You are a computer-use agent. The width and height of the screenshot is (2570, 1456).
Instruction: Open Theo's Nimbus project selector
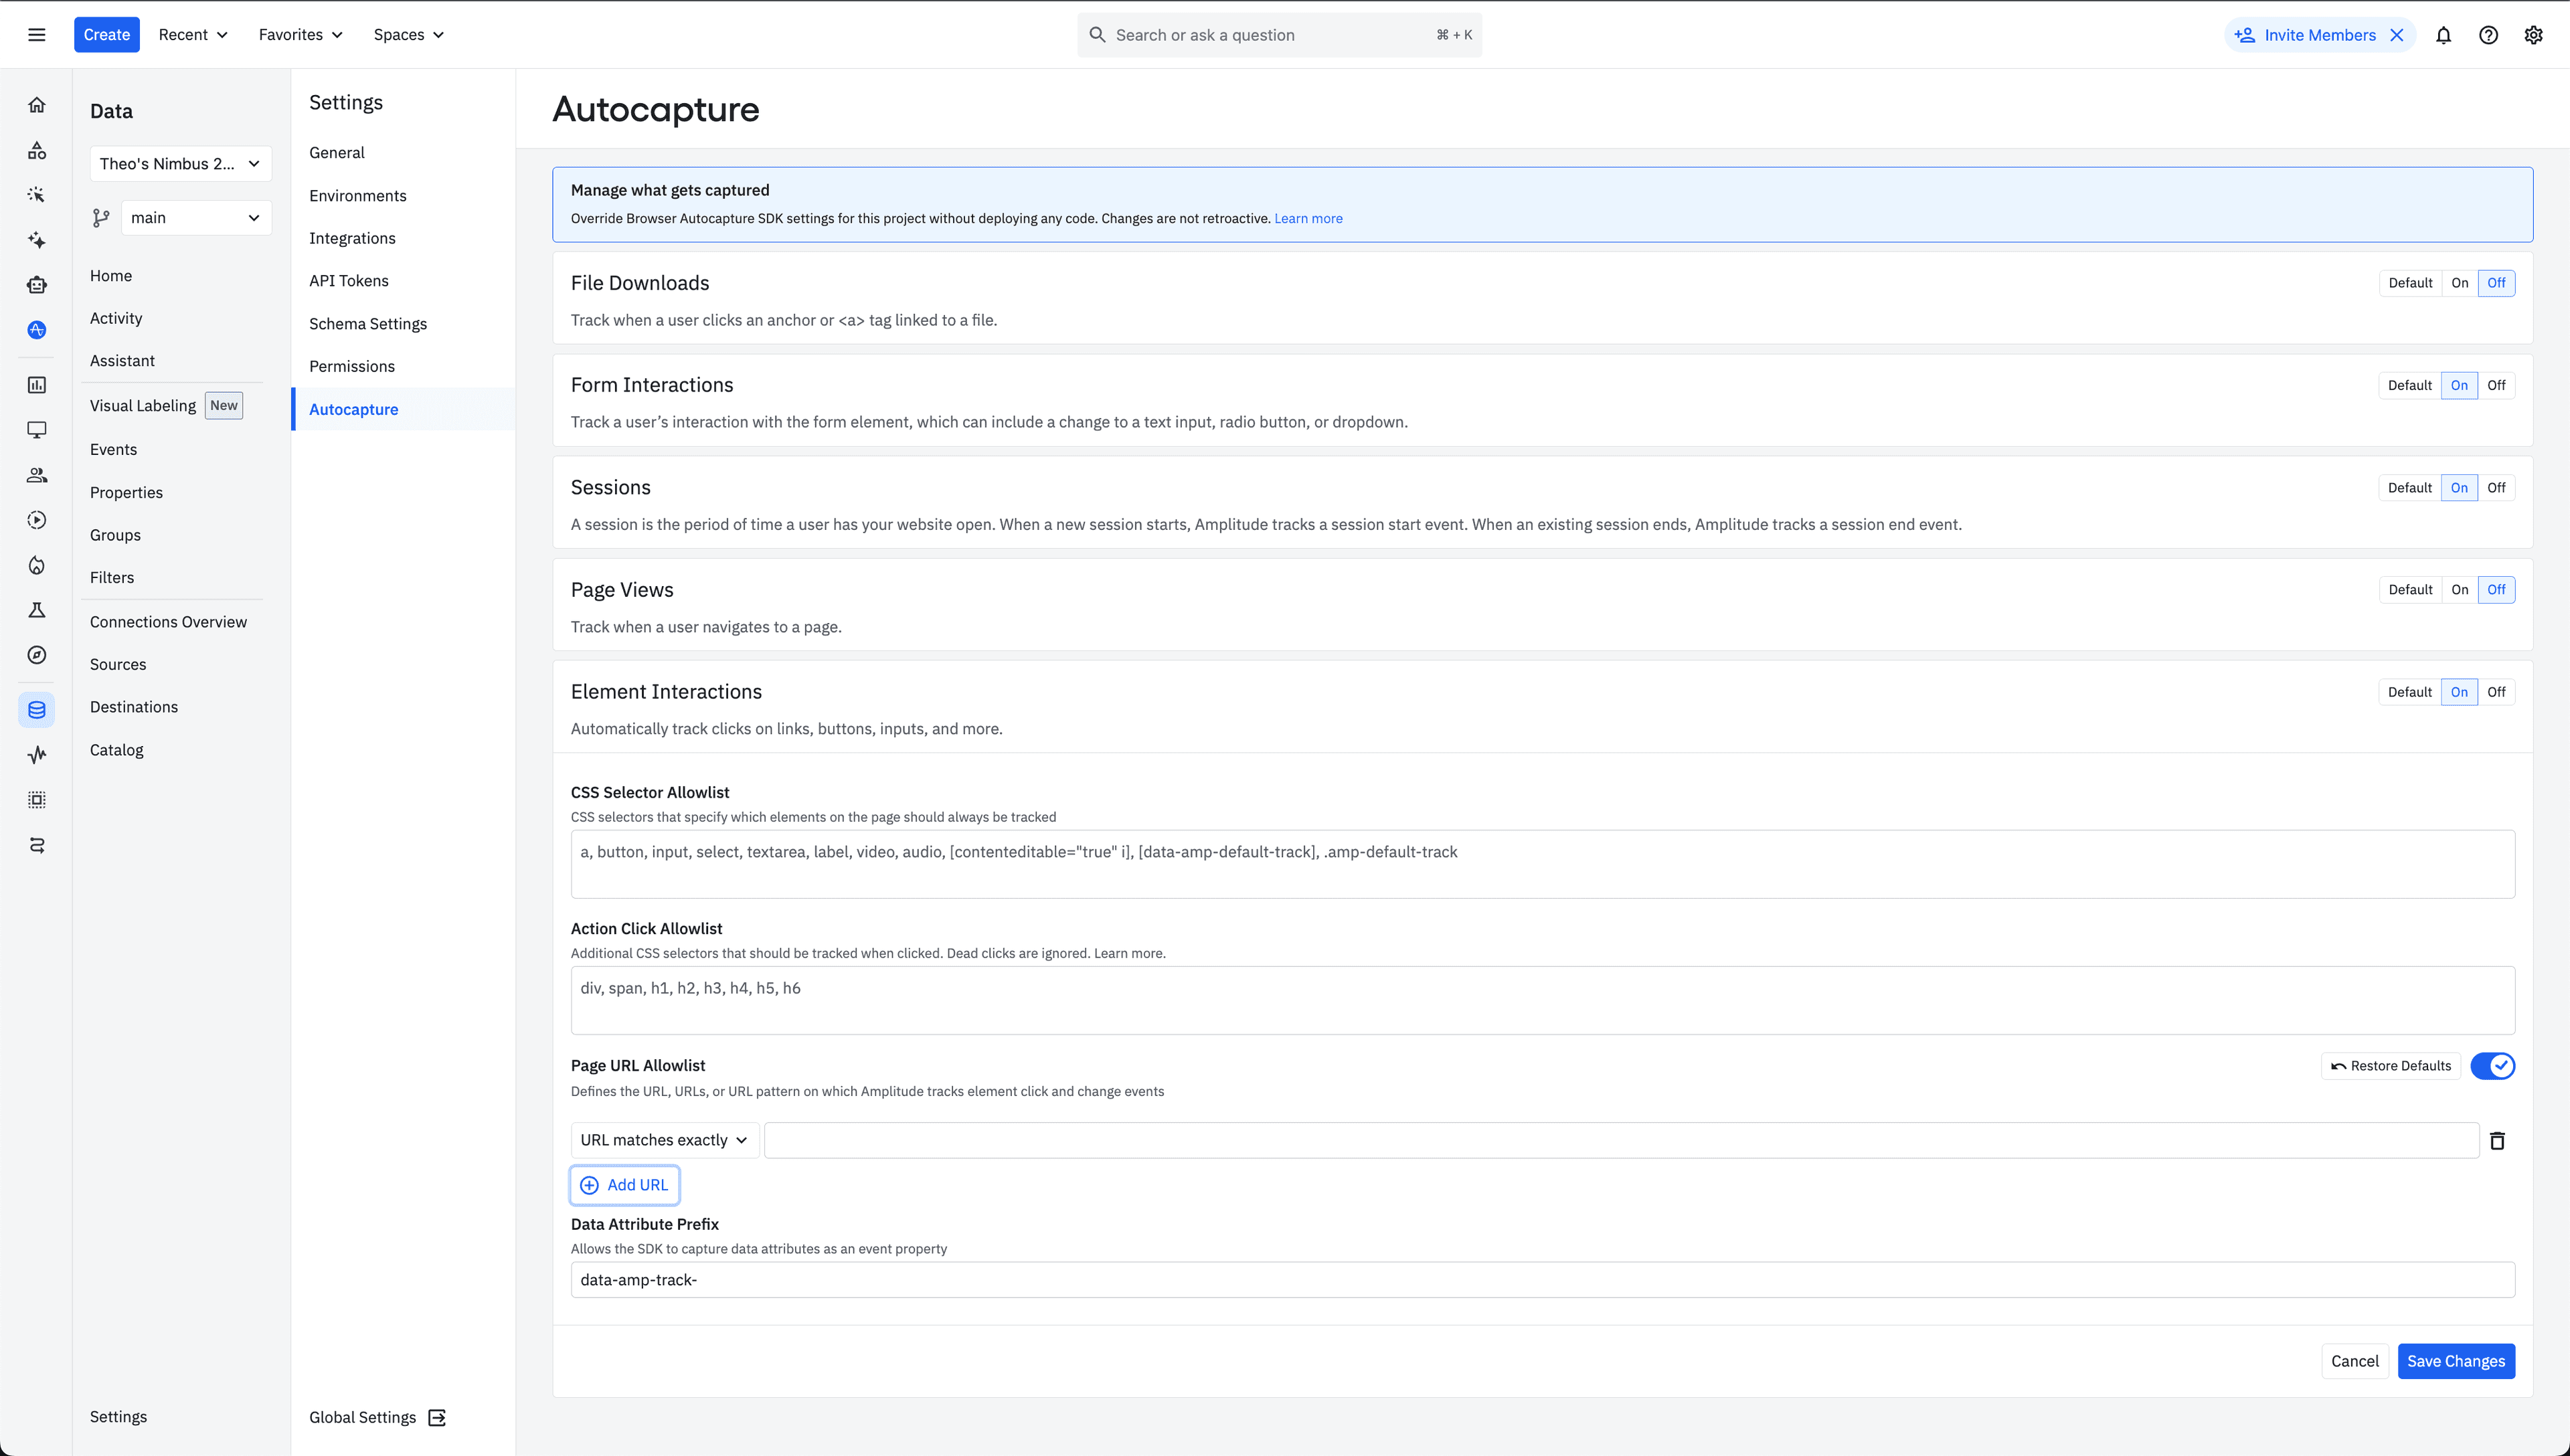180,164
